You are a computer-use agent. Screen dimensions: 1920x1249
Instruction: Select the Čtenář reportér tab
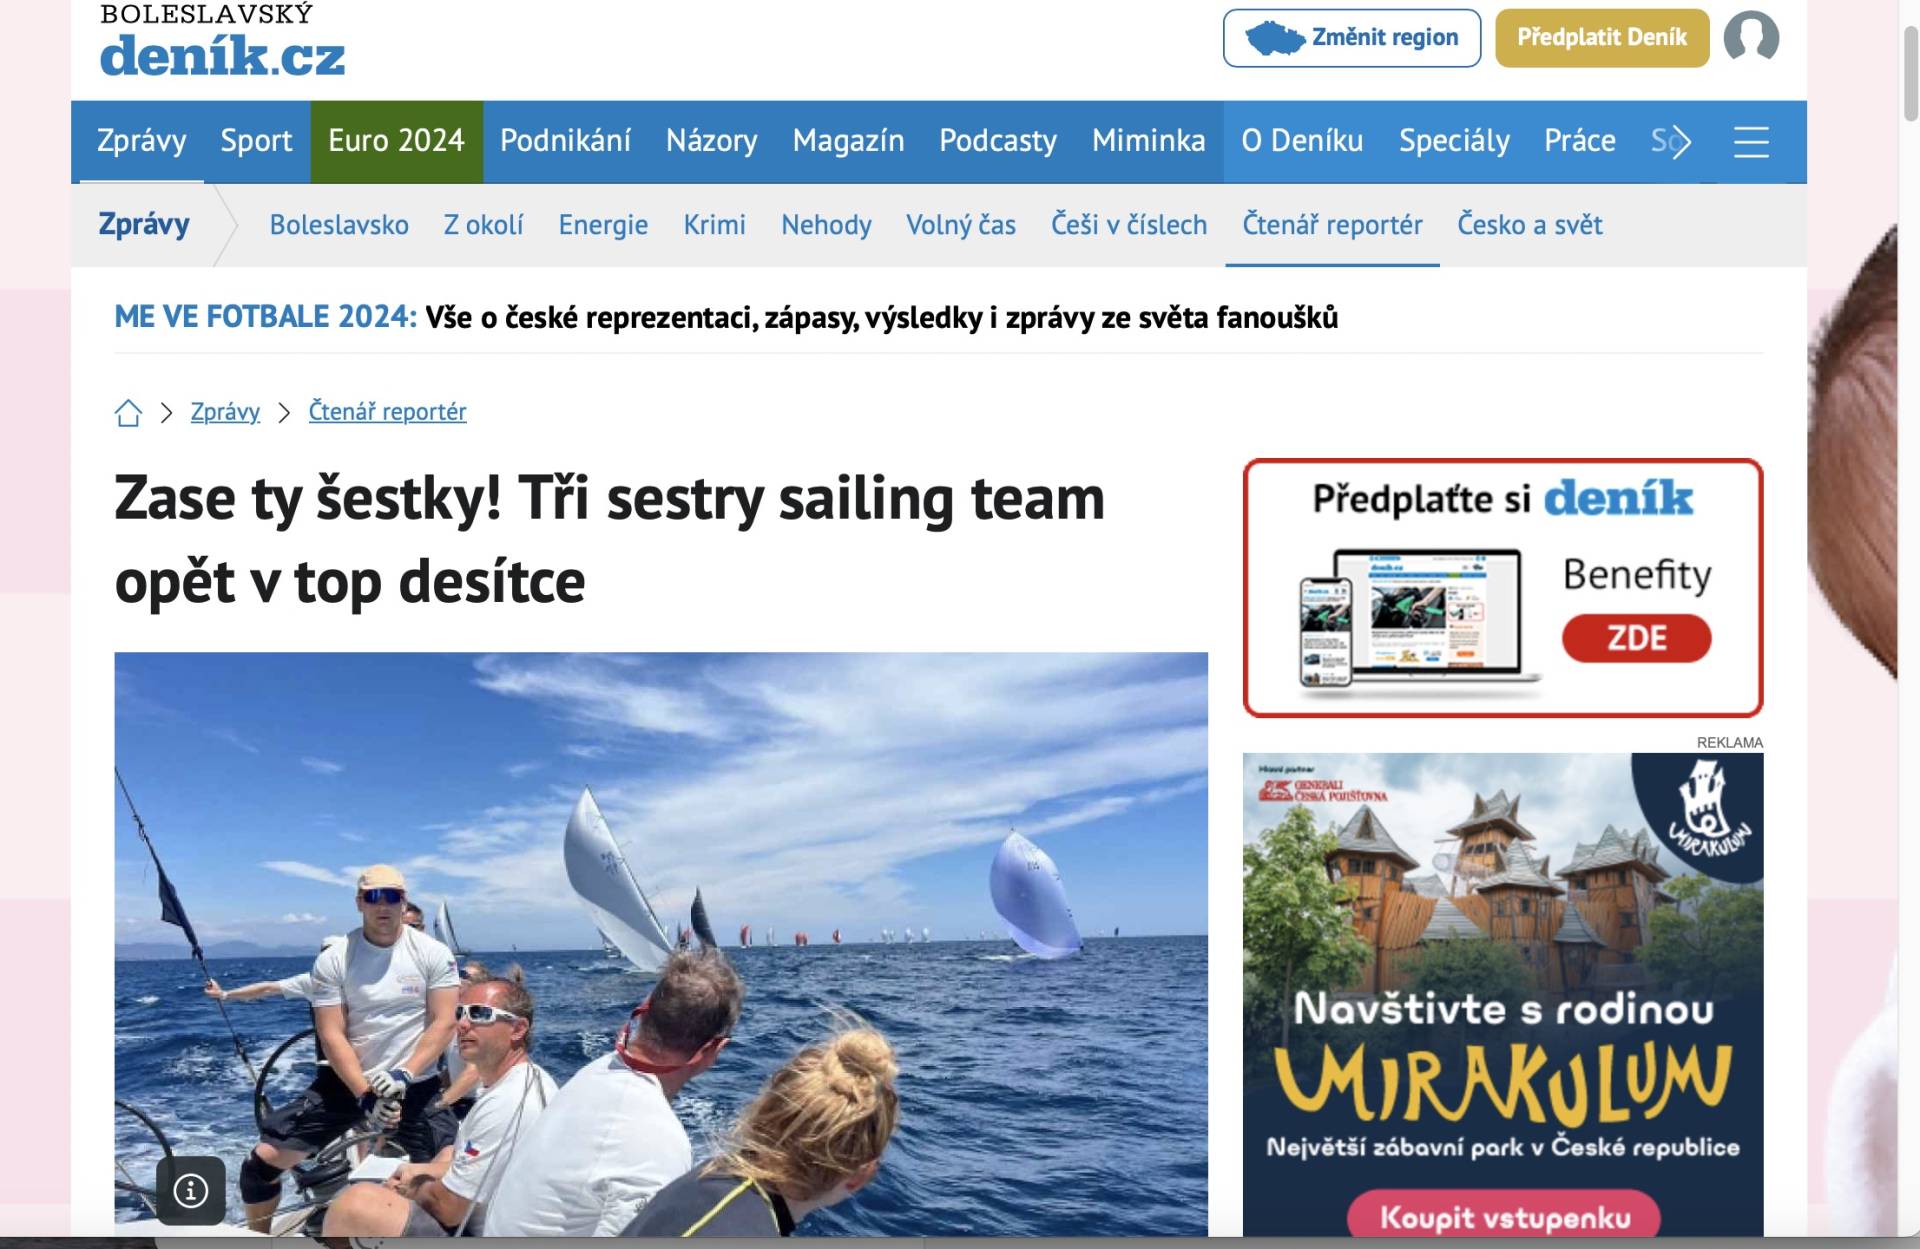coord(1332,225)
